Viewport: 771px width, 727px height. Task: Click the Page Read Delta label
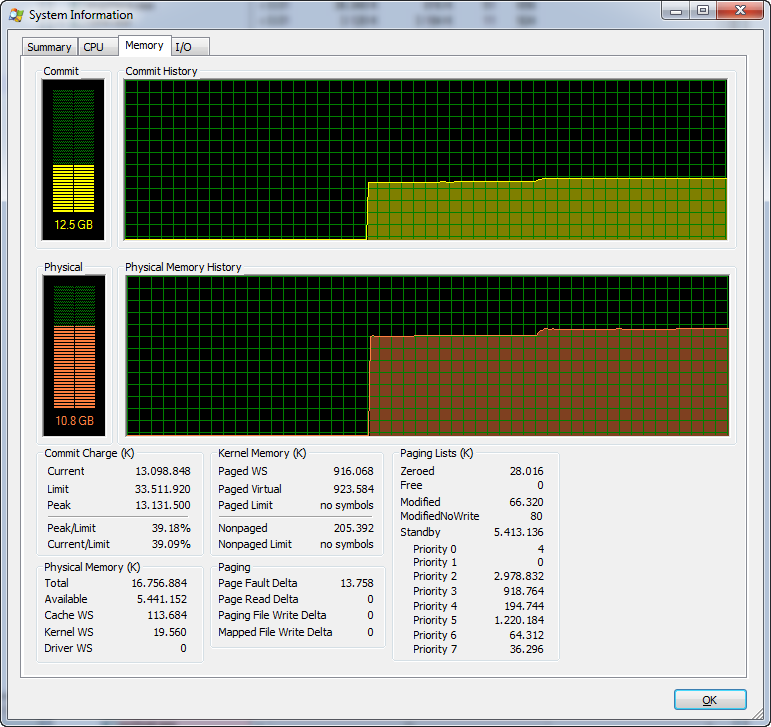[258, 599]
